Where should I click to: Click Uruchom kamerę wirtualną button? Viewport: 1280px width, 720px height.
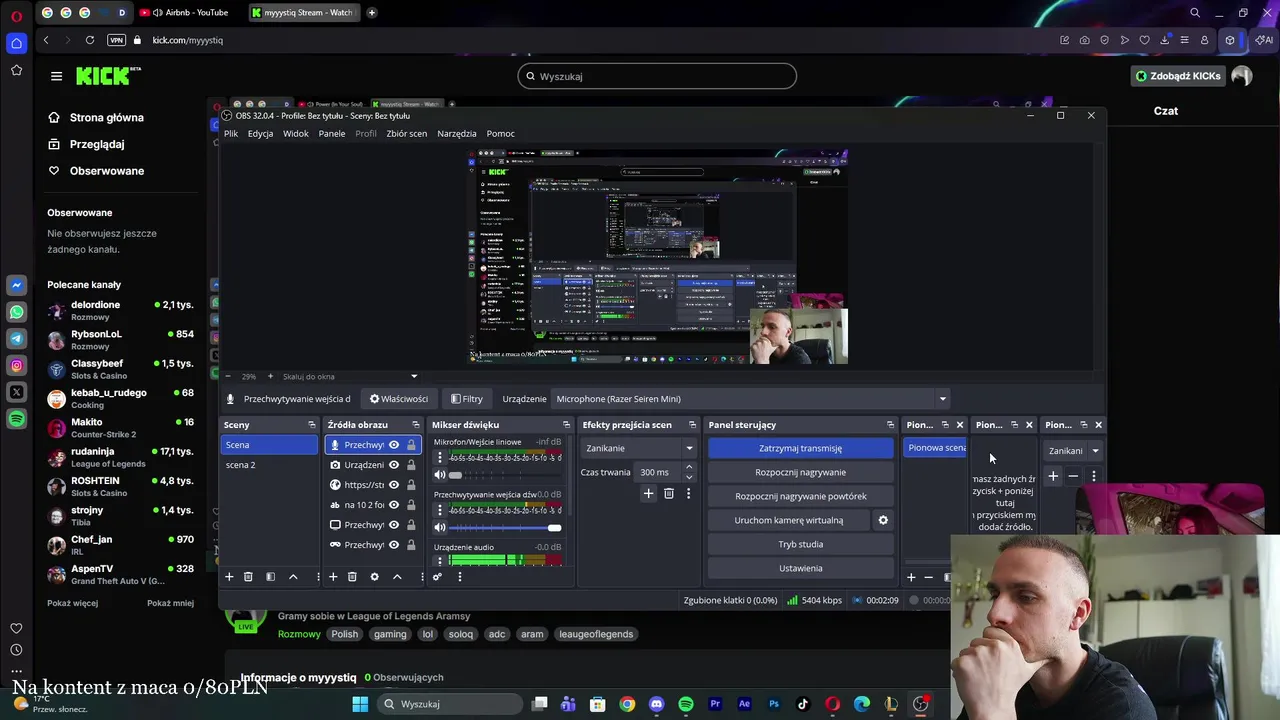tap(788, 520)
